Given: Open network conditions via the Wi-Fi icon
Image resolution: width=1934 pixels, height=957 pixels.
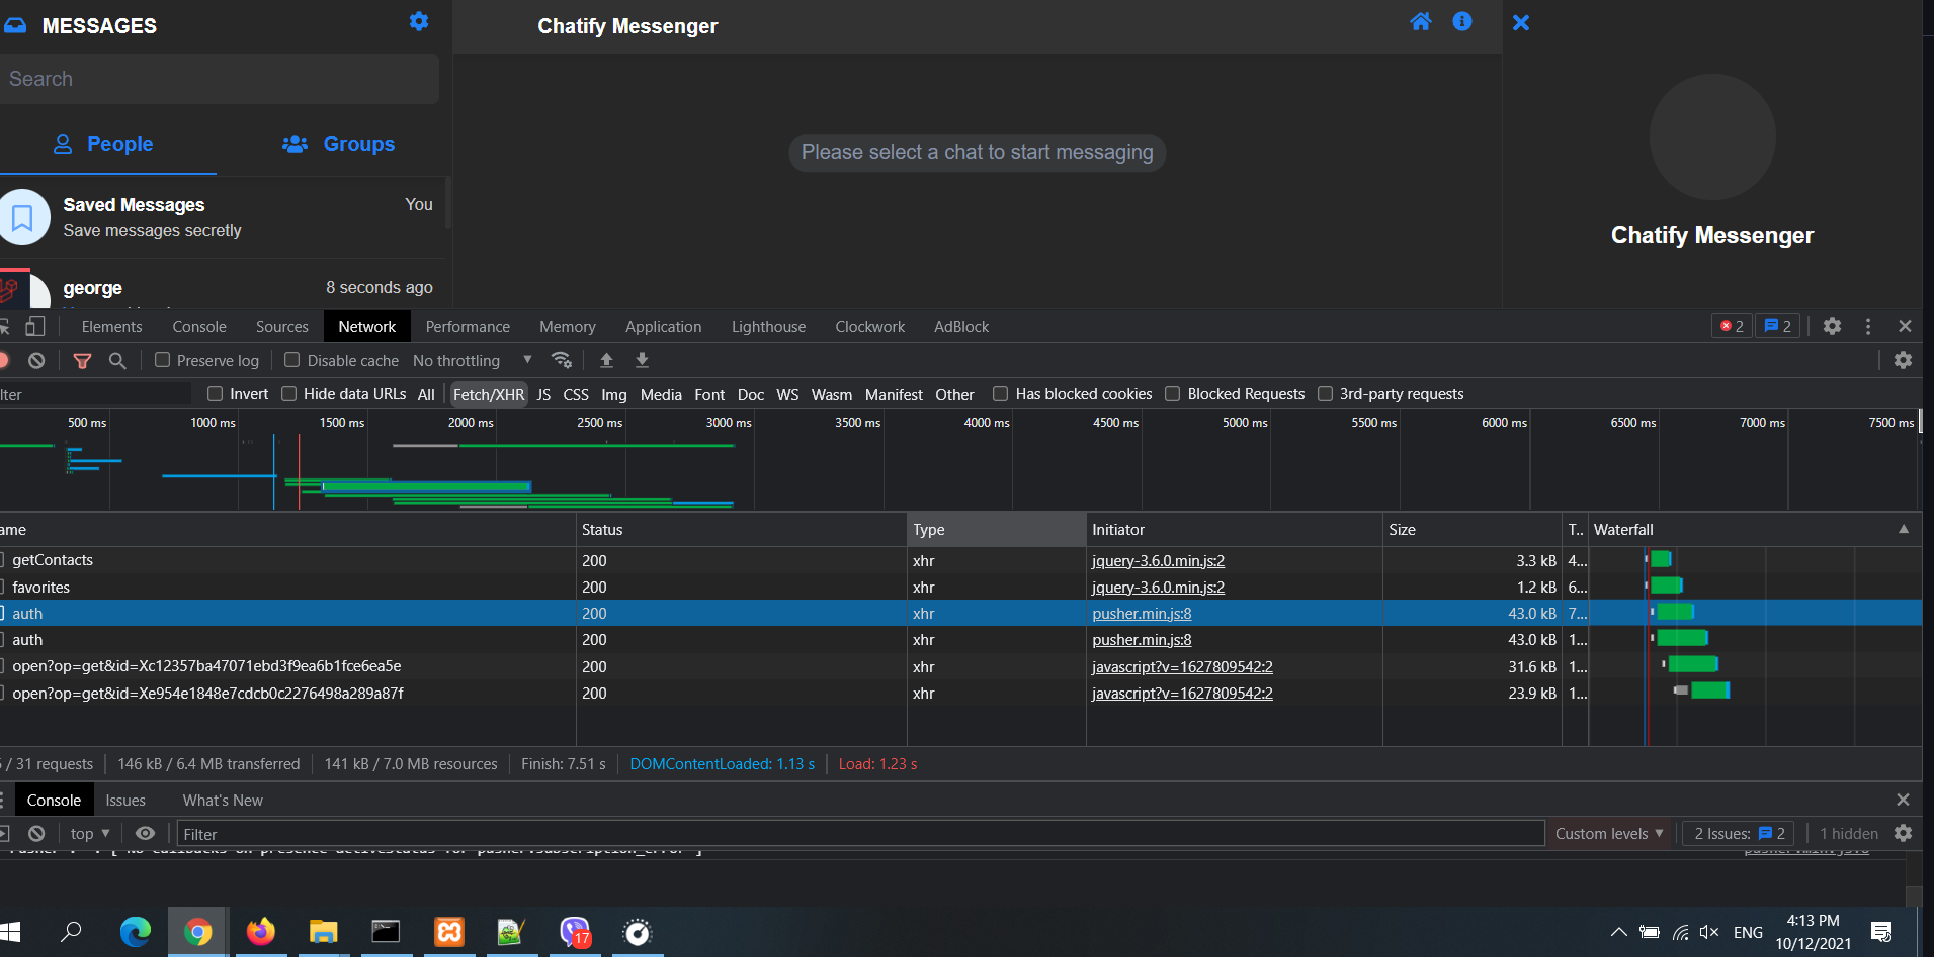Looking at the screenshot, I should pos(562,360).
